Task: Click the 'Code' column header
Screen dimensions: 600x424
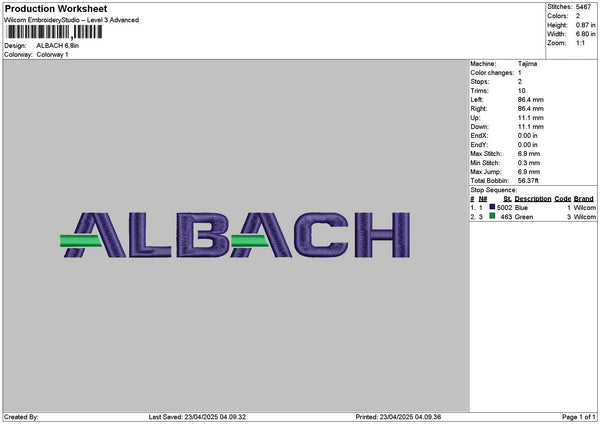Action: tap(562, 199)
